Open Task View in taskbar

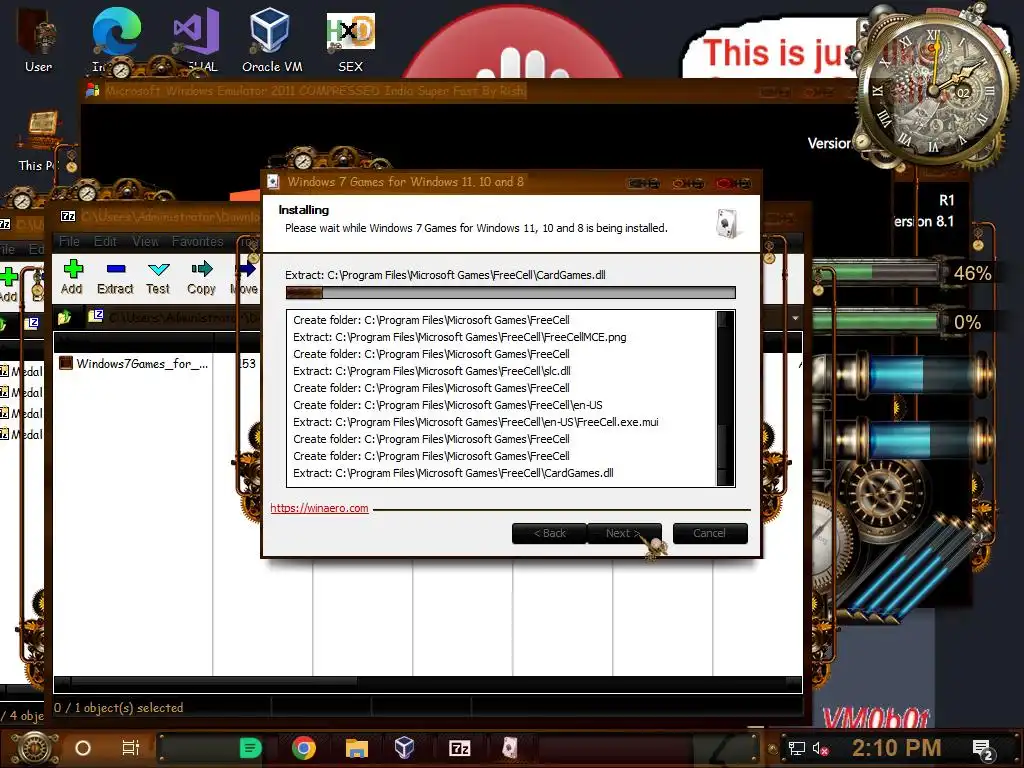tap(131, 748)
